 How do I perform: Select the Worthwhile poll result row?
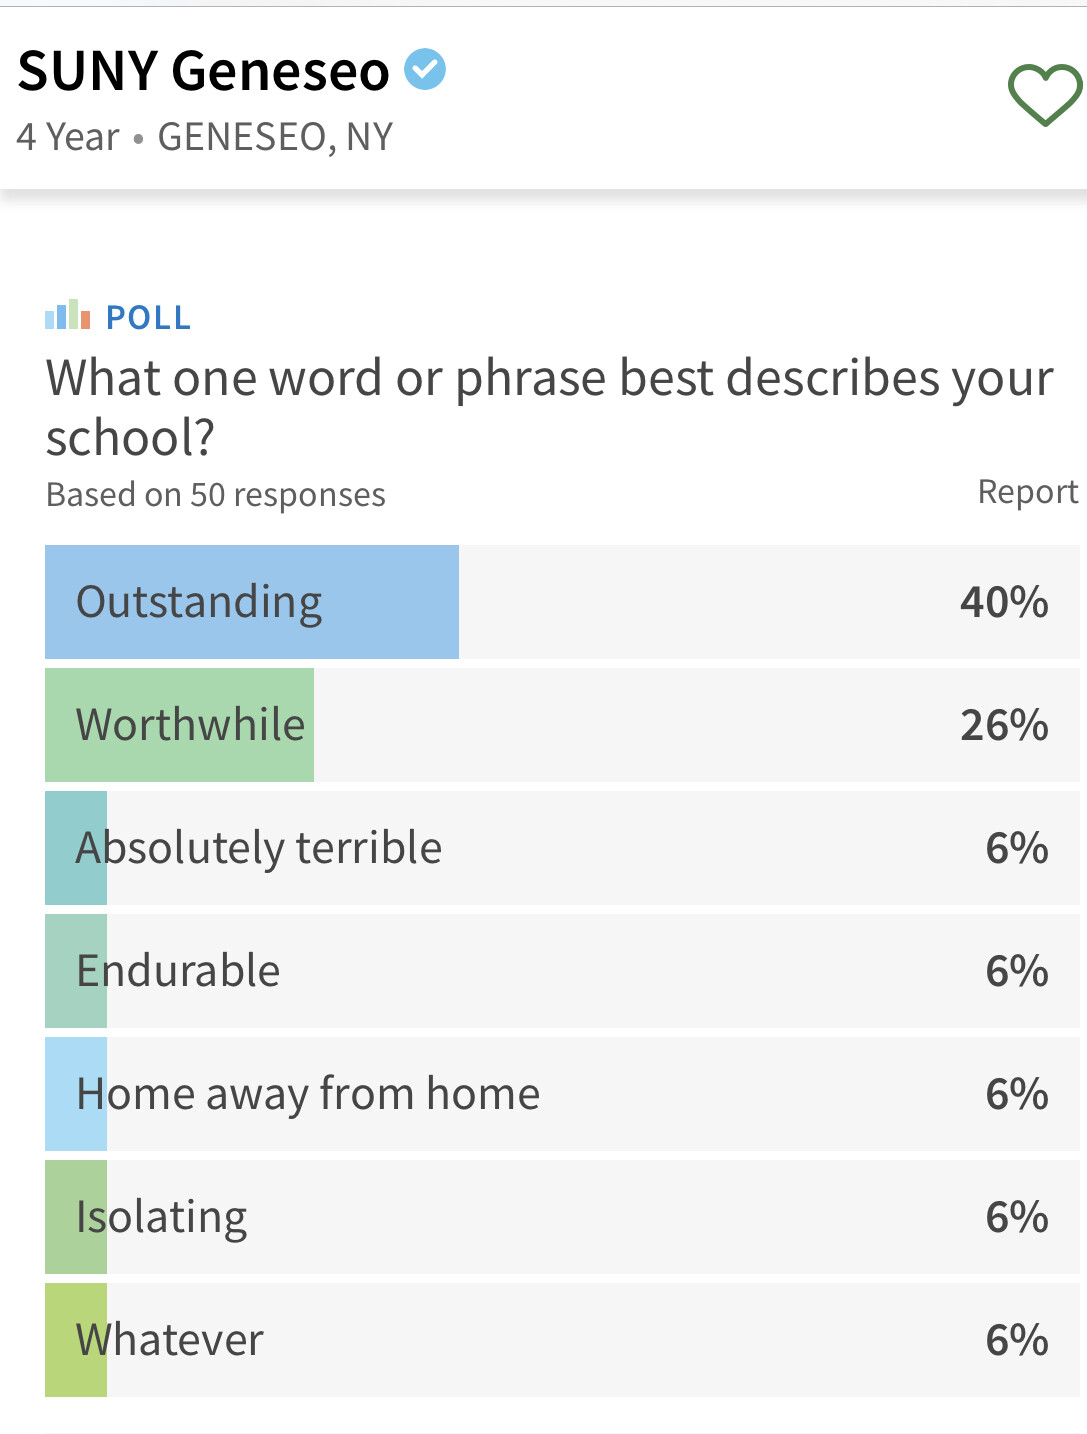(x=562, y=725)
